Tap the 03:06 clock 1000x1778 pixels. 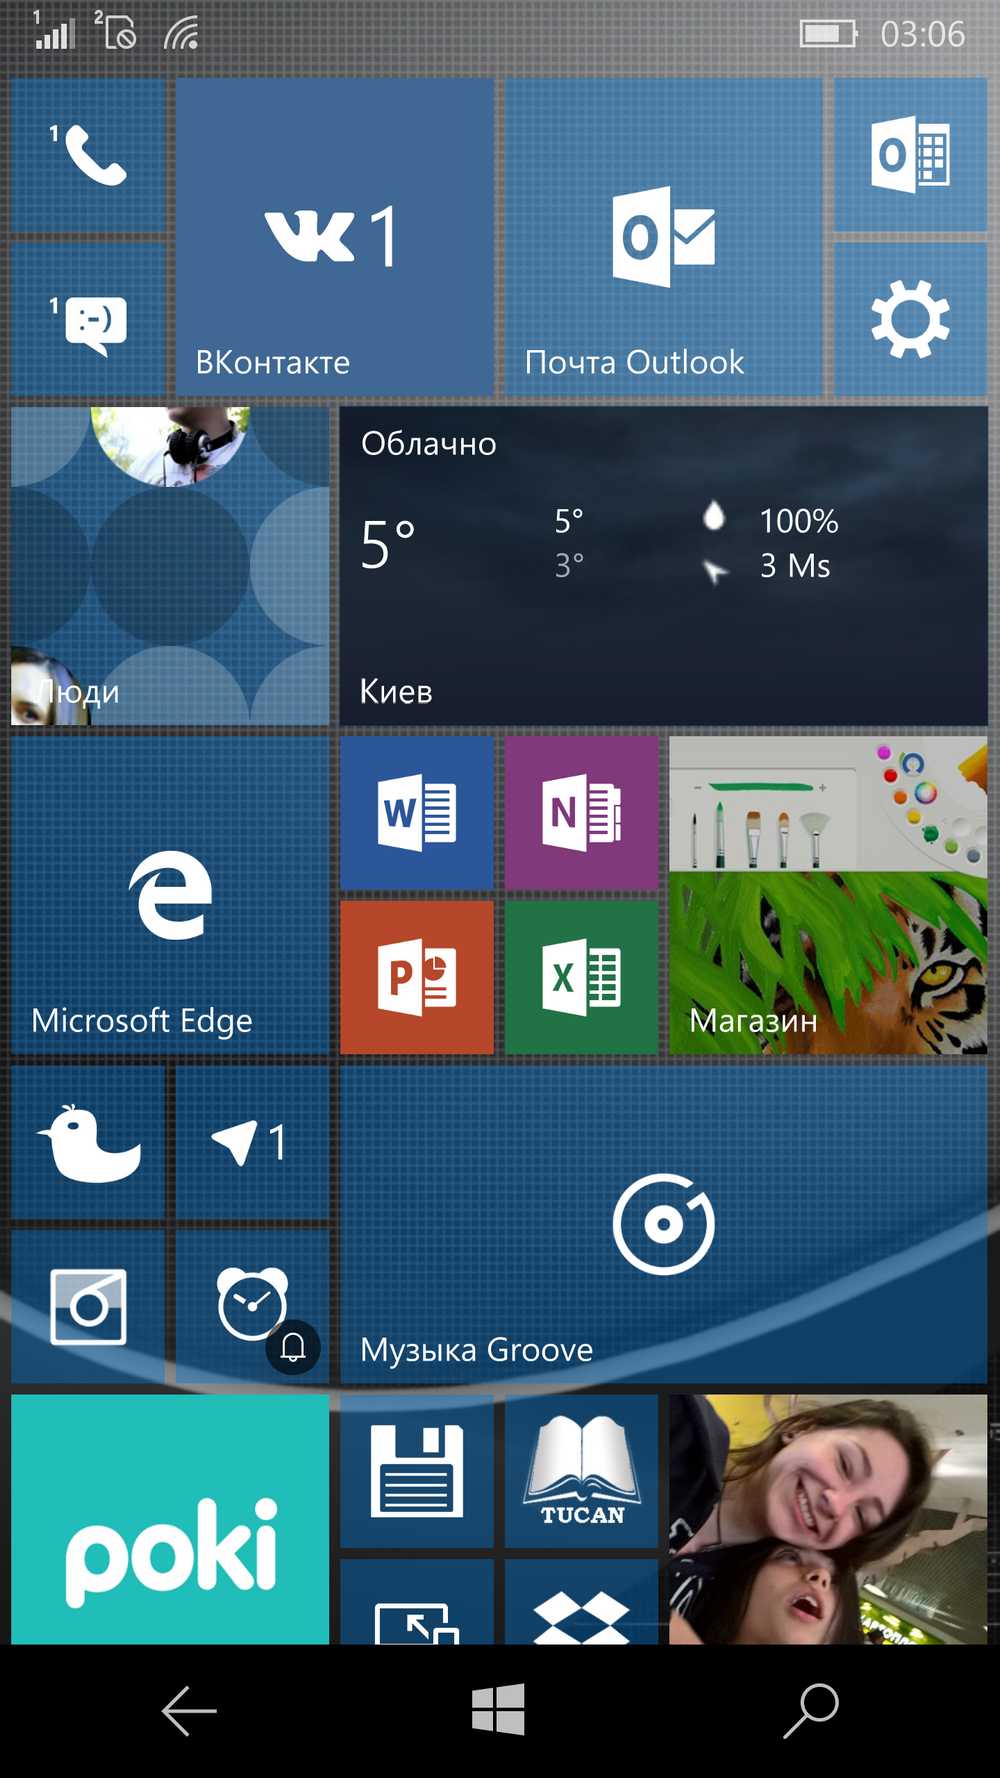coord(922,34)
